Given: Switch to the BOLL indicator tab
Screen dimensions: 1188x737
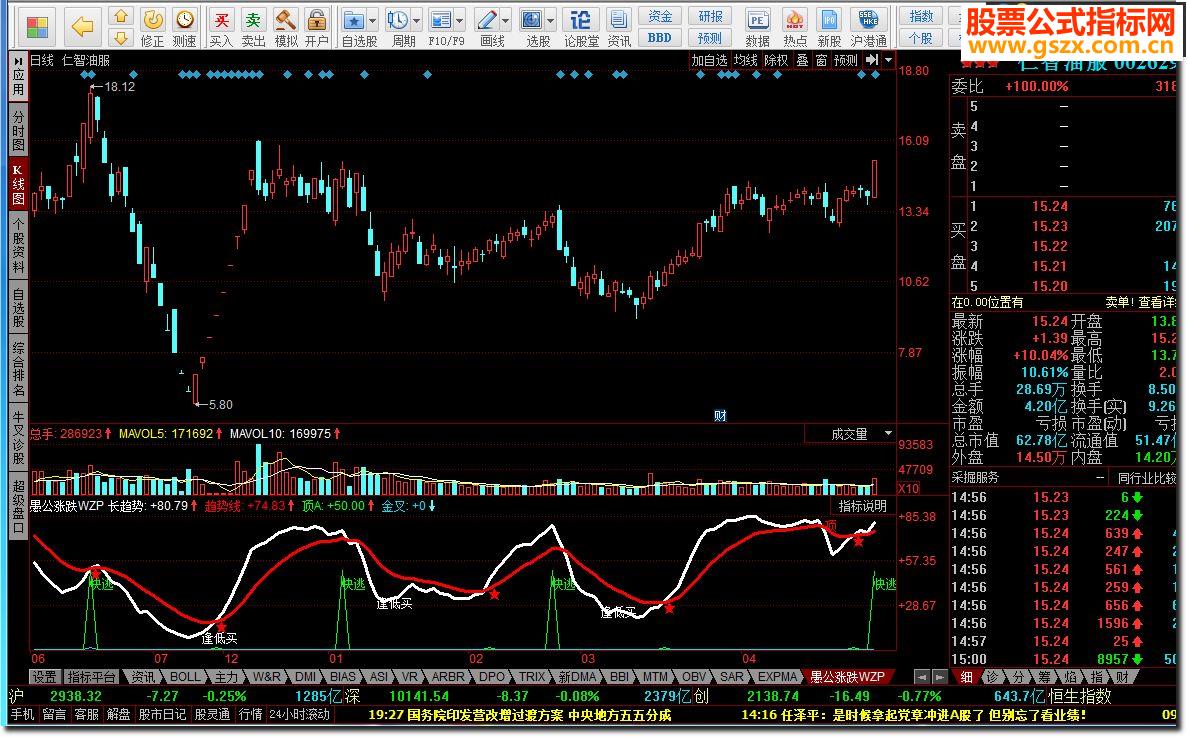Looking at the screenshot, I should [184, 677].
